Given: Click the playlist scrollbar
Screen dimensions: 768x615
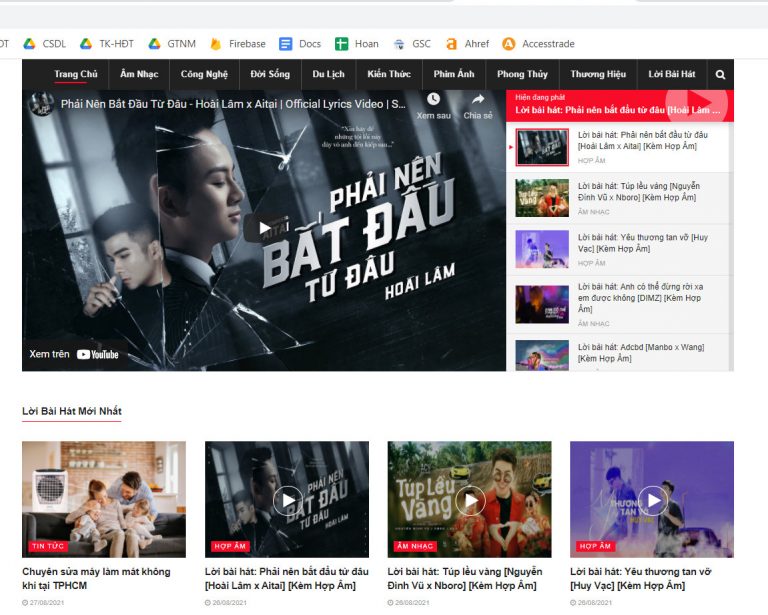Looking at the screenshot, I should [x=731, y=246].
